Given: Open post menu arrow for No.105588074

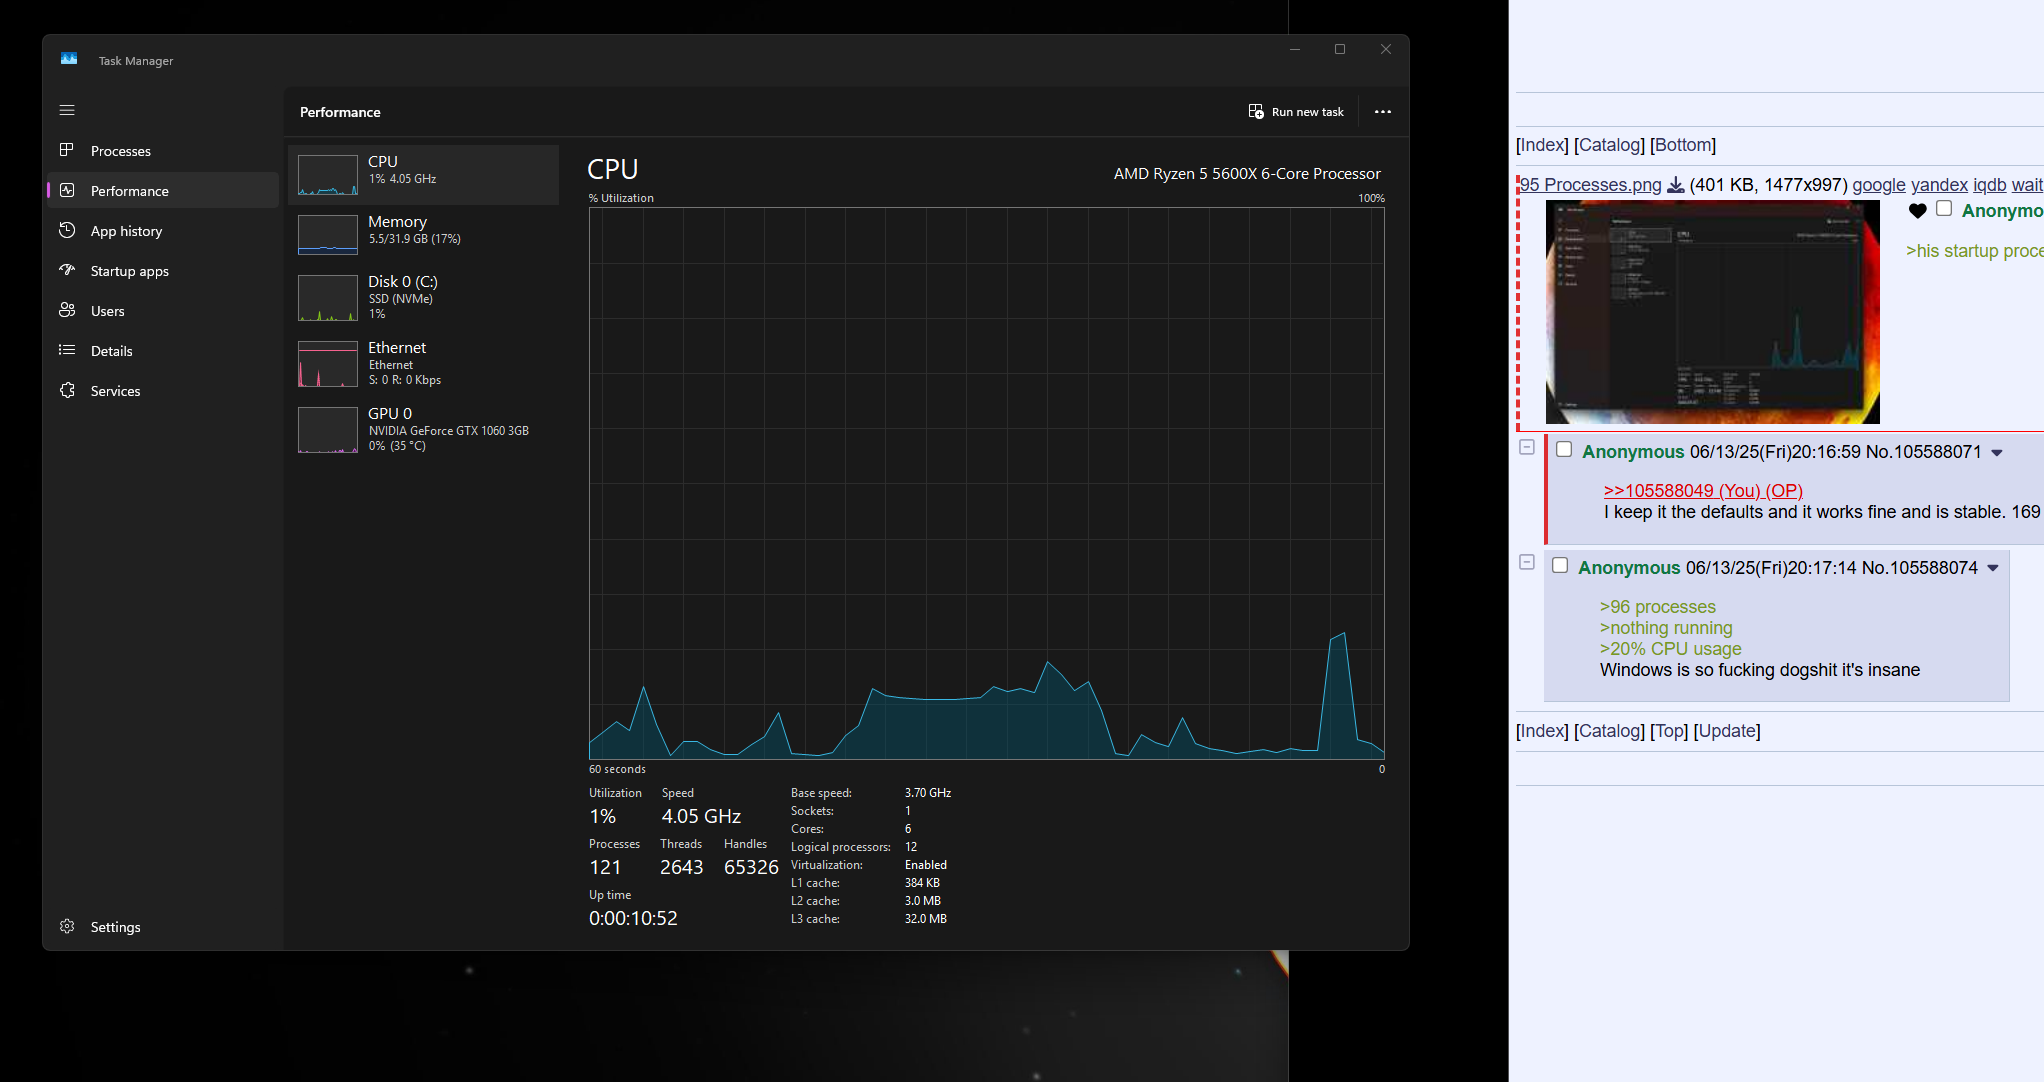Looking at the screenshot, I should [1993, 568].
